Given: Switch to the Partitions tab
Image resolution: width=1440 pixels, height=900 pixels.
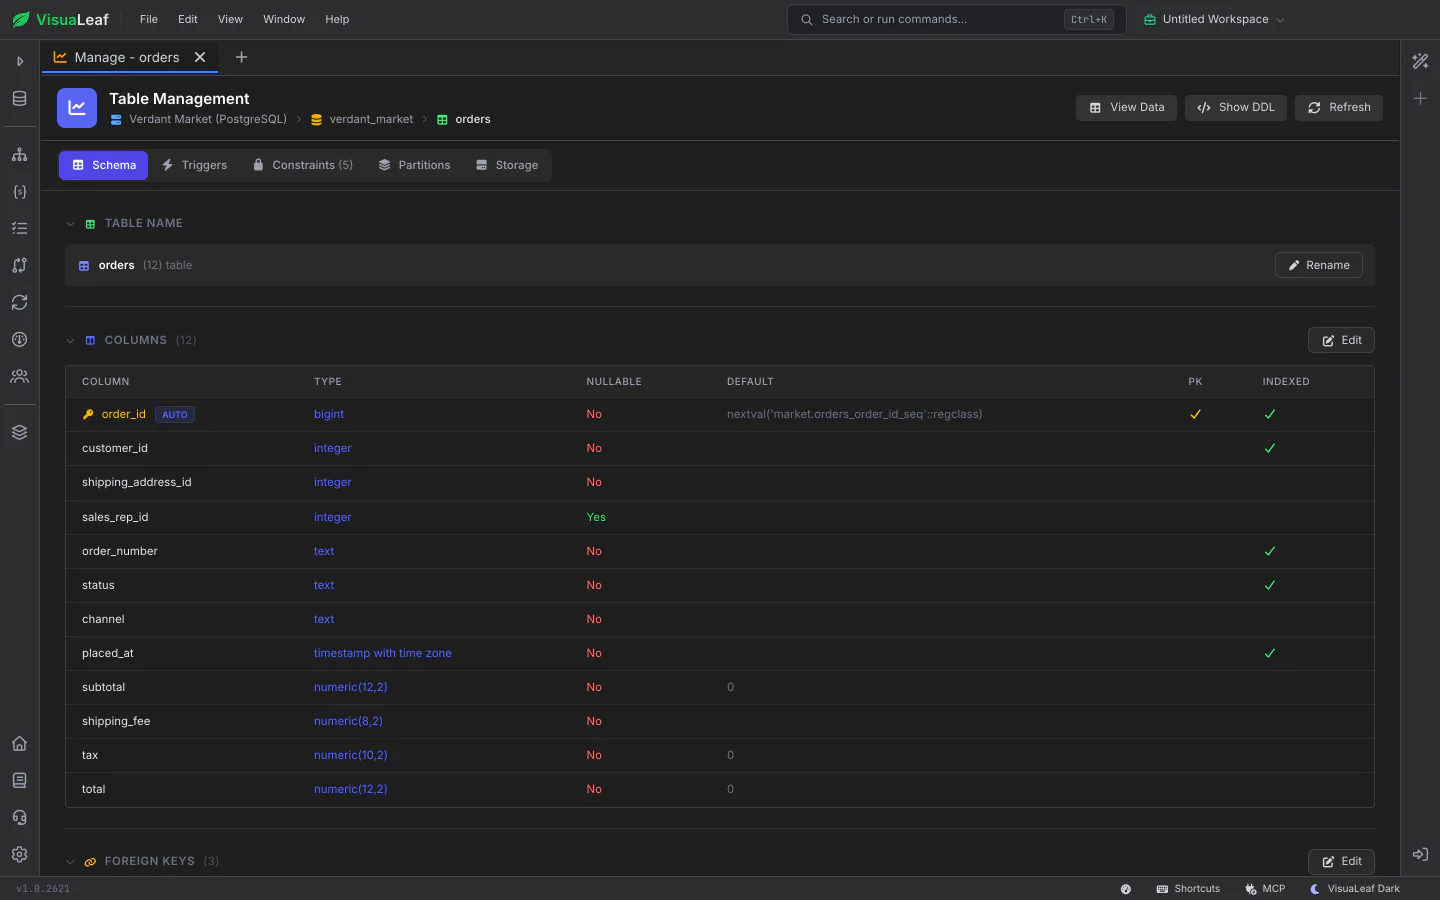Looking at the screenshot, I should (x=414, y=165).
